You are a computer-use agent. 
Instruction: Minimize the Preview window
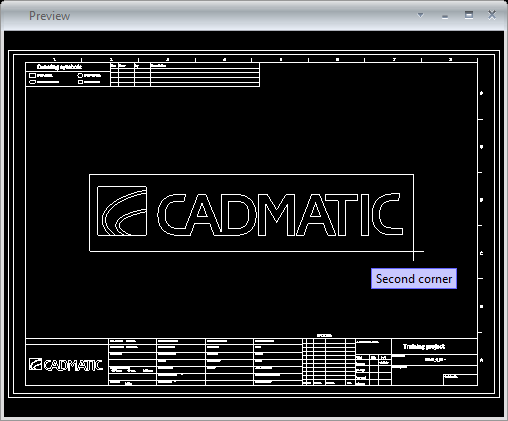(x=445, y=16)
